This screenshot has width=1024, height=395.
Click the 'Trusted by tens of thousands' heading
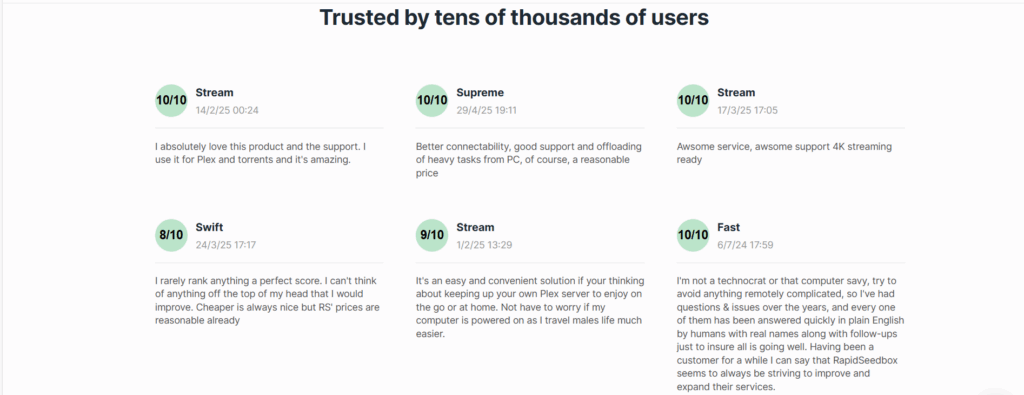click(x=514, y=18)
